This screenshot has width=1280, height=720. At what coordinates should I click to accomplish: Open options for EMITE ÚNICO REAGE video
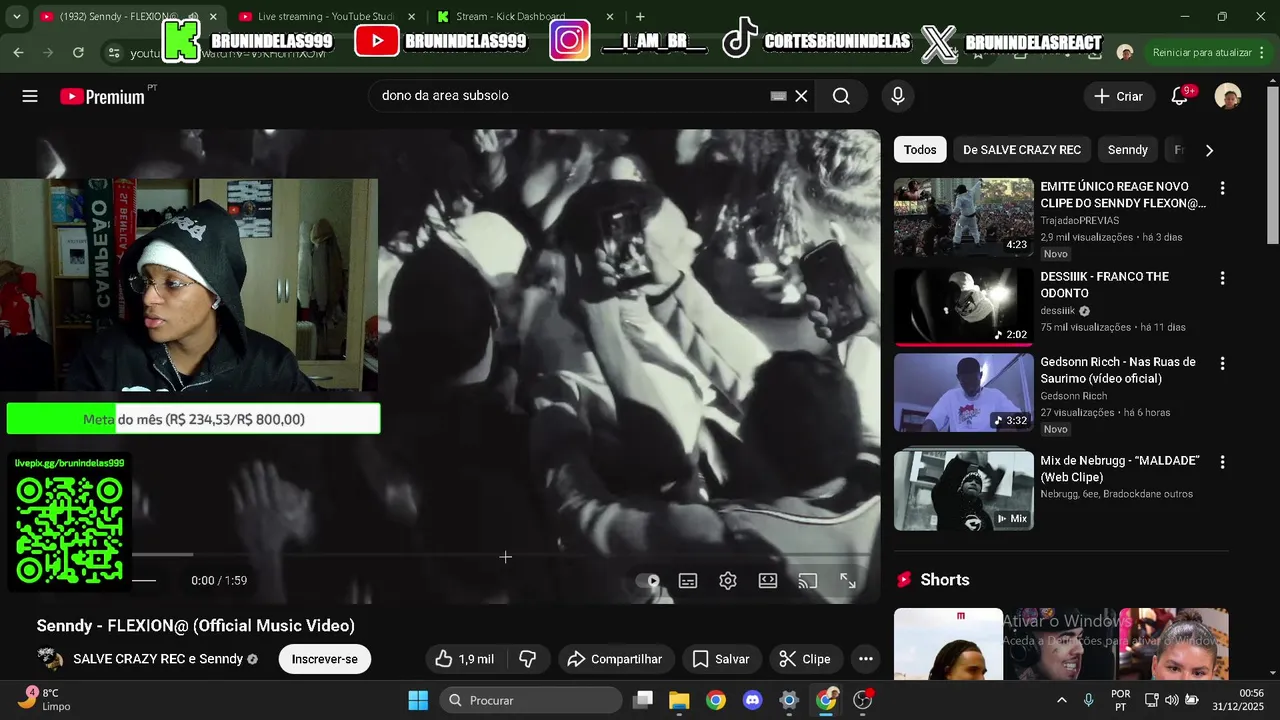[1222, 188]
